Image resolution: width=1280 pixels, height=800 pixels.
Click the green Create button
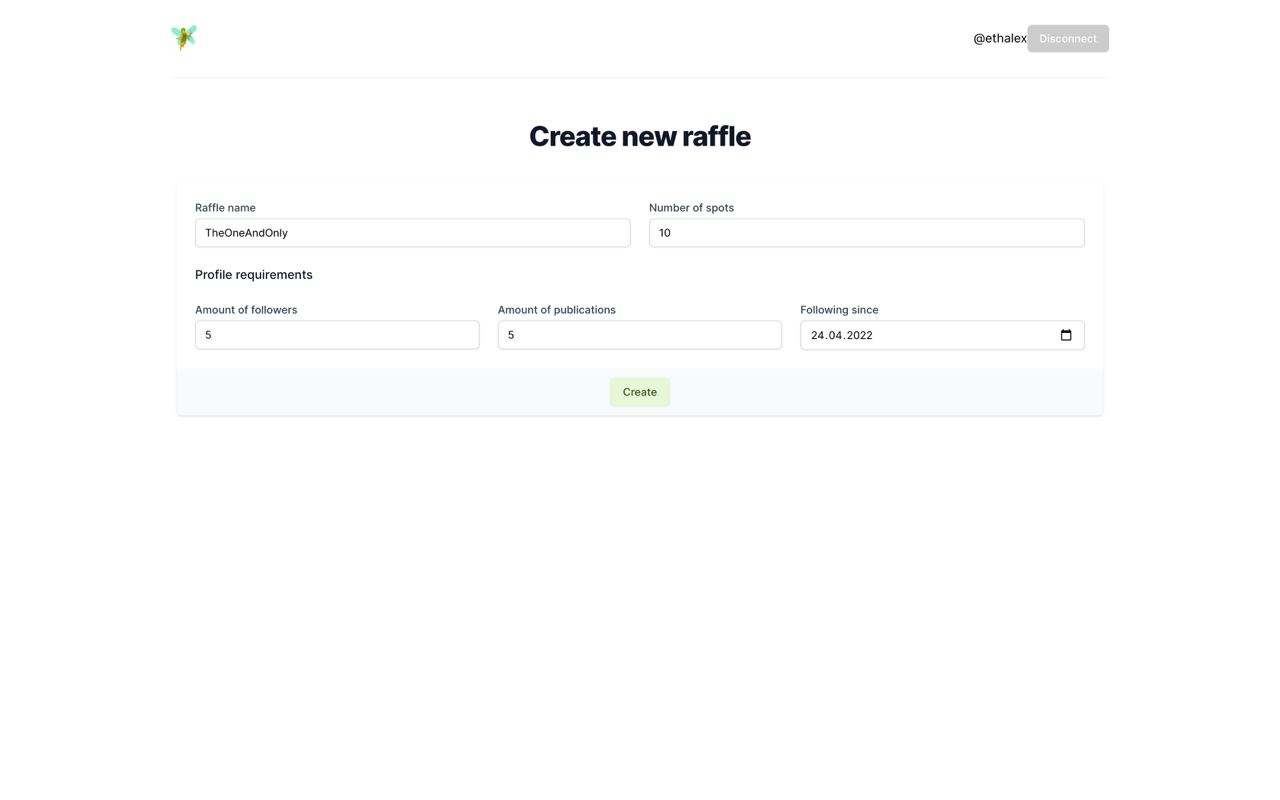pos(640,392)
